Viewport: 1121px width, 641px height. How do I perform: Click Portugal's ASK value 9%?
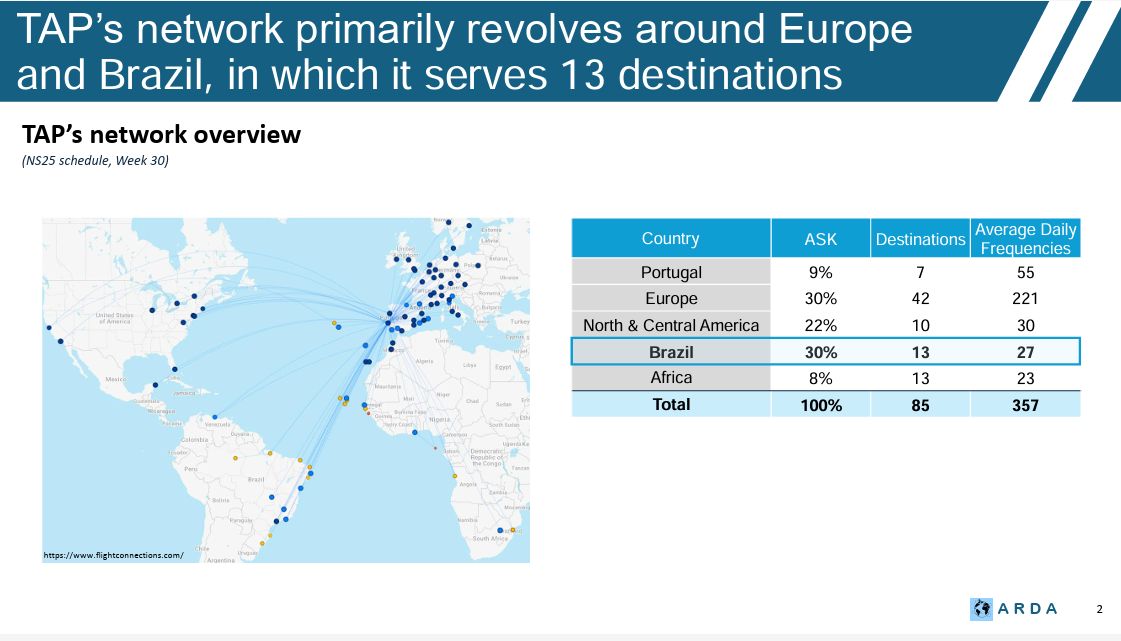pyautogui.click(x=821, y=272)
